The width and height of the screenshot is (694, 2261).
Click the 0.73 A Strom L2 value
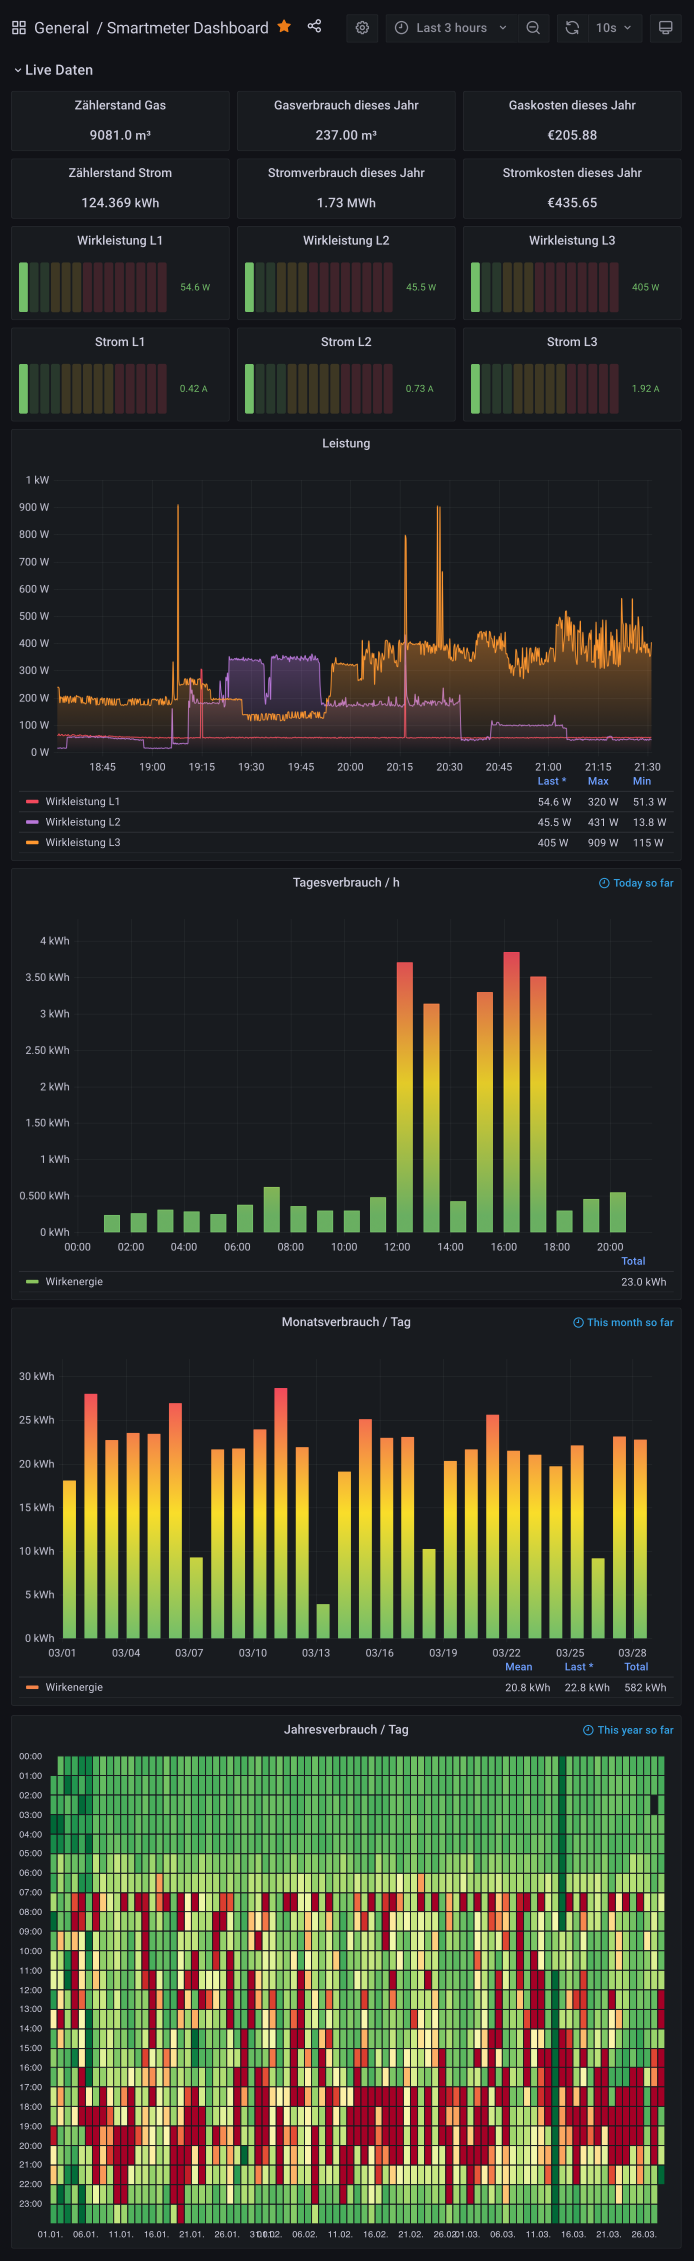(420, 388)
